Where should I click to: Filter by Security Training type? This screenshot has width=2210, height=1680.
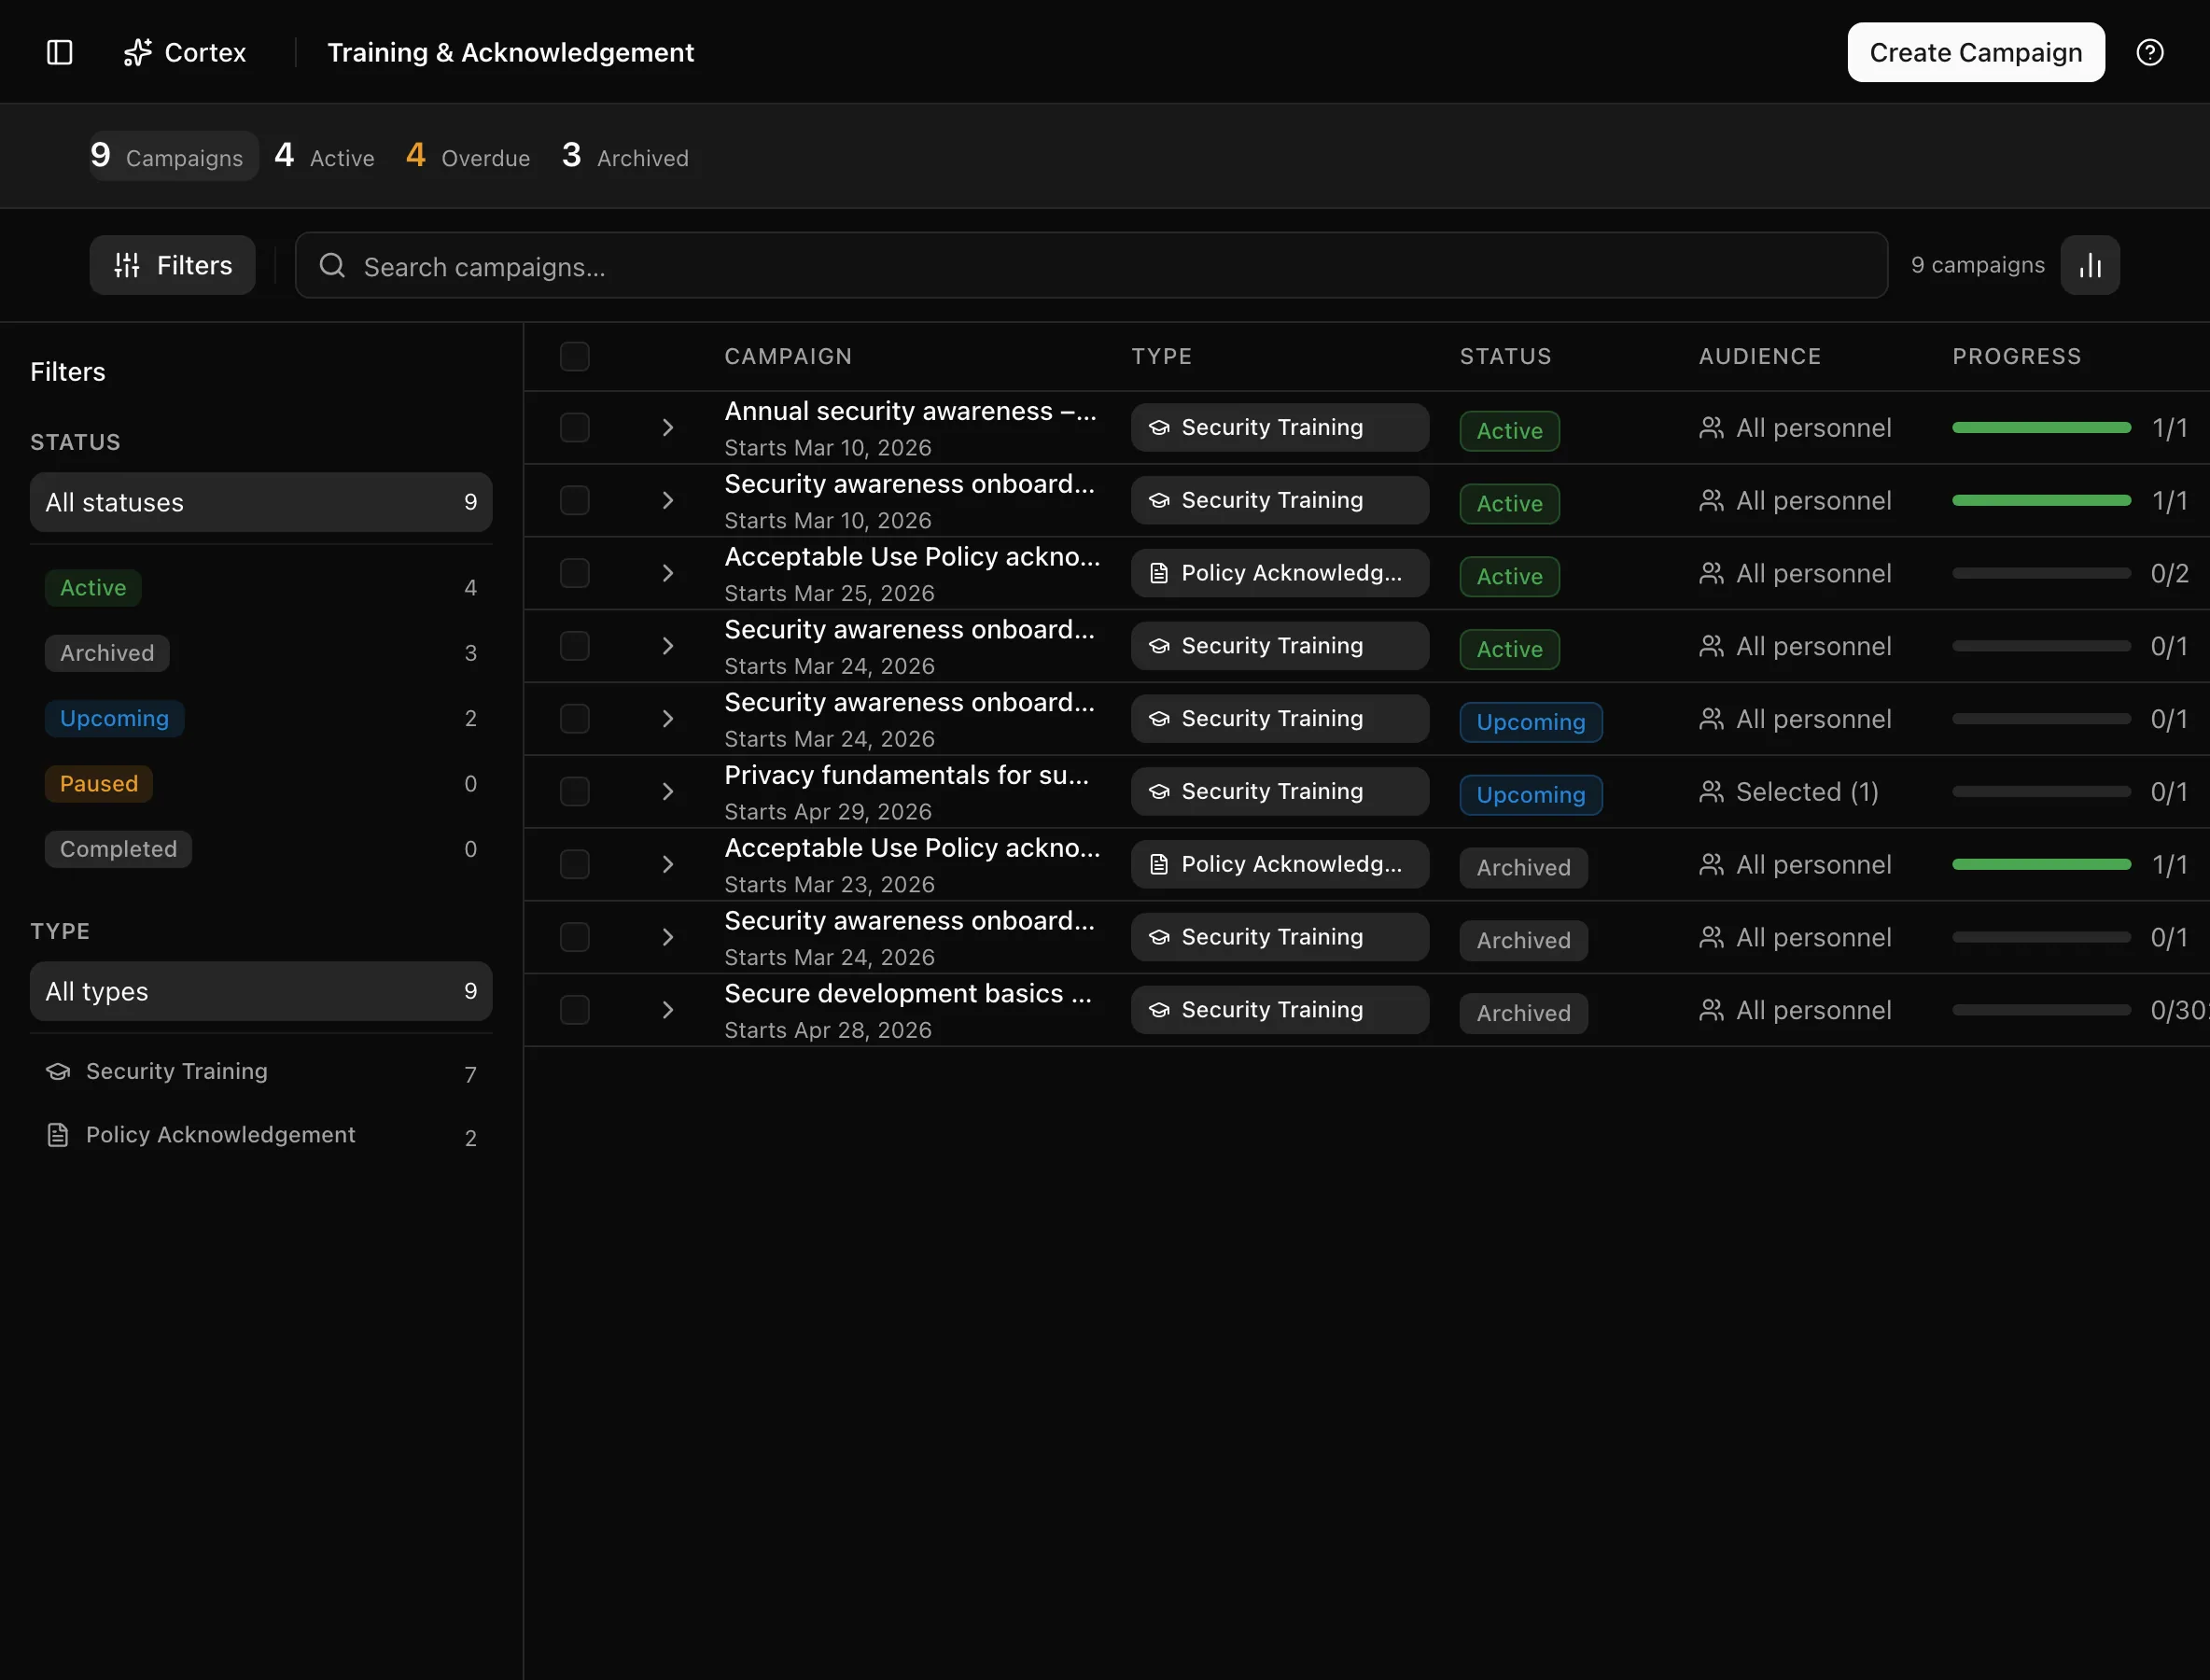(x=261, y=1072)
